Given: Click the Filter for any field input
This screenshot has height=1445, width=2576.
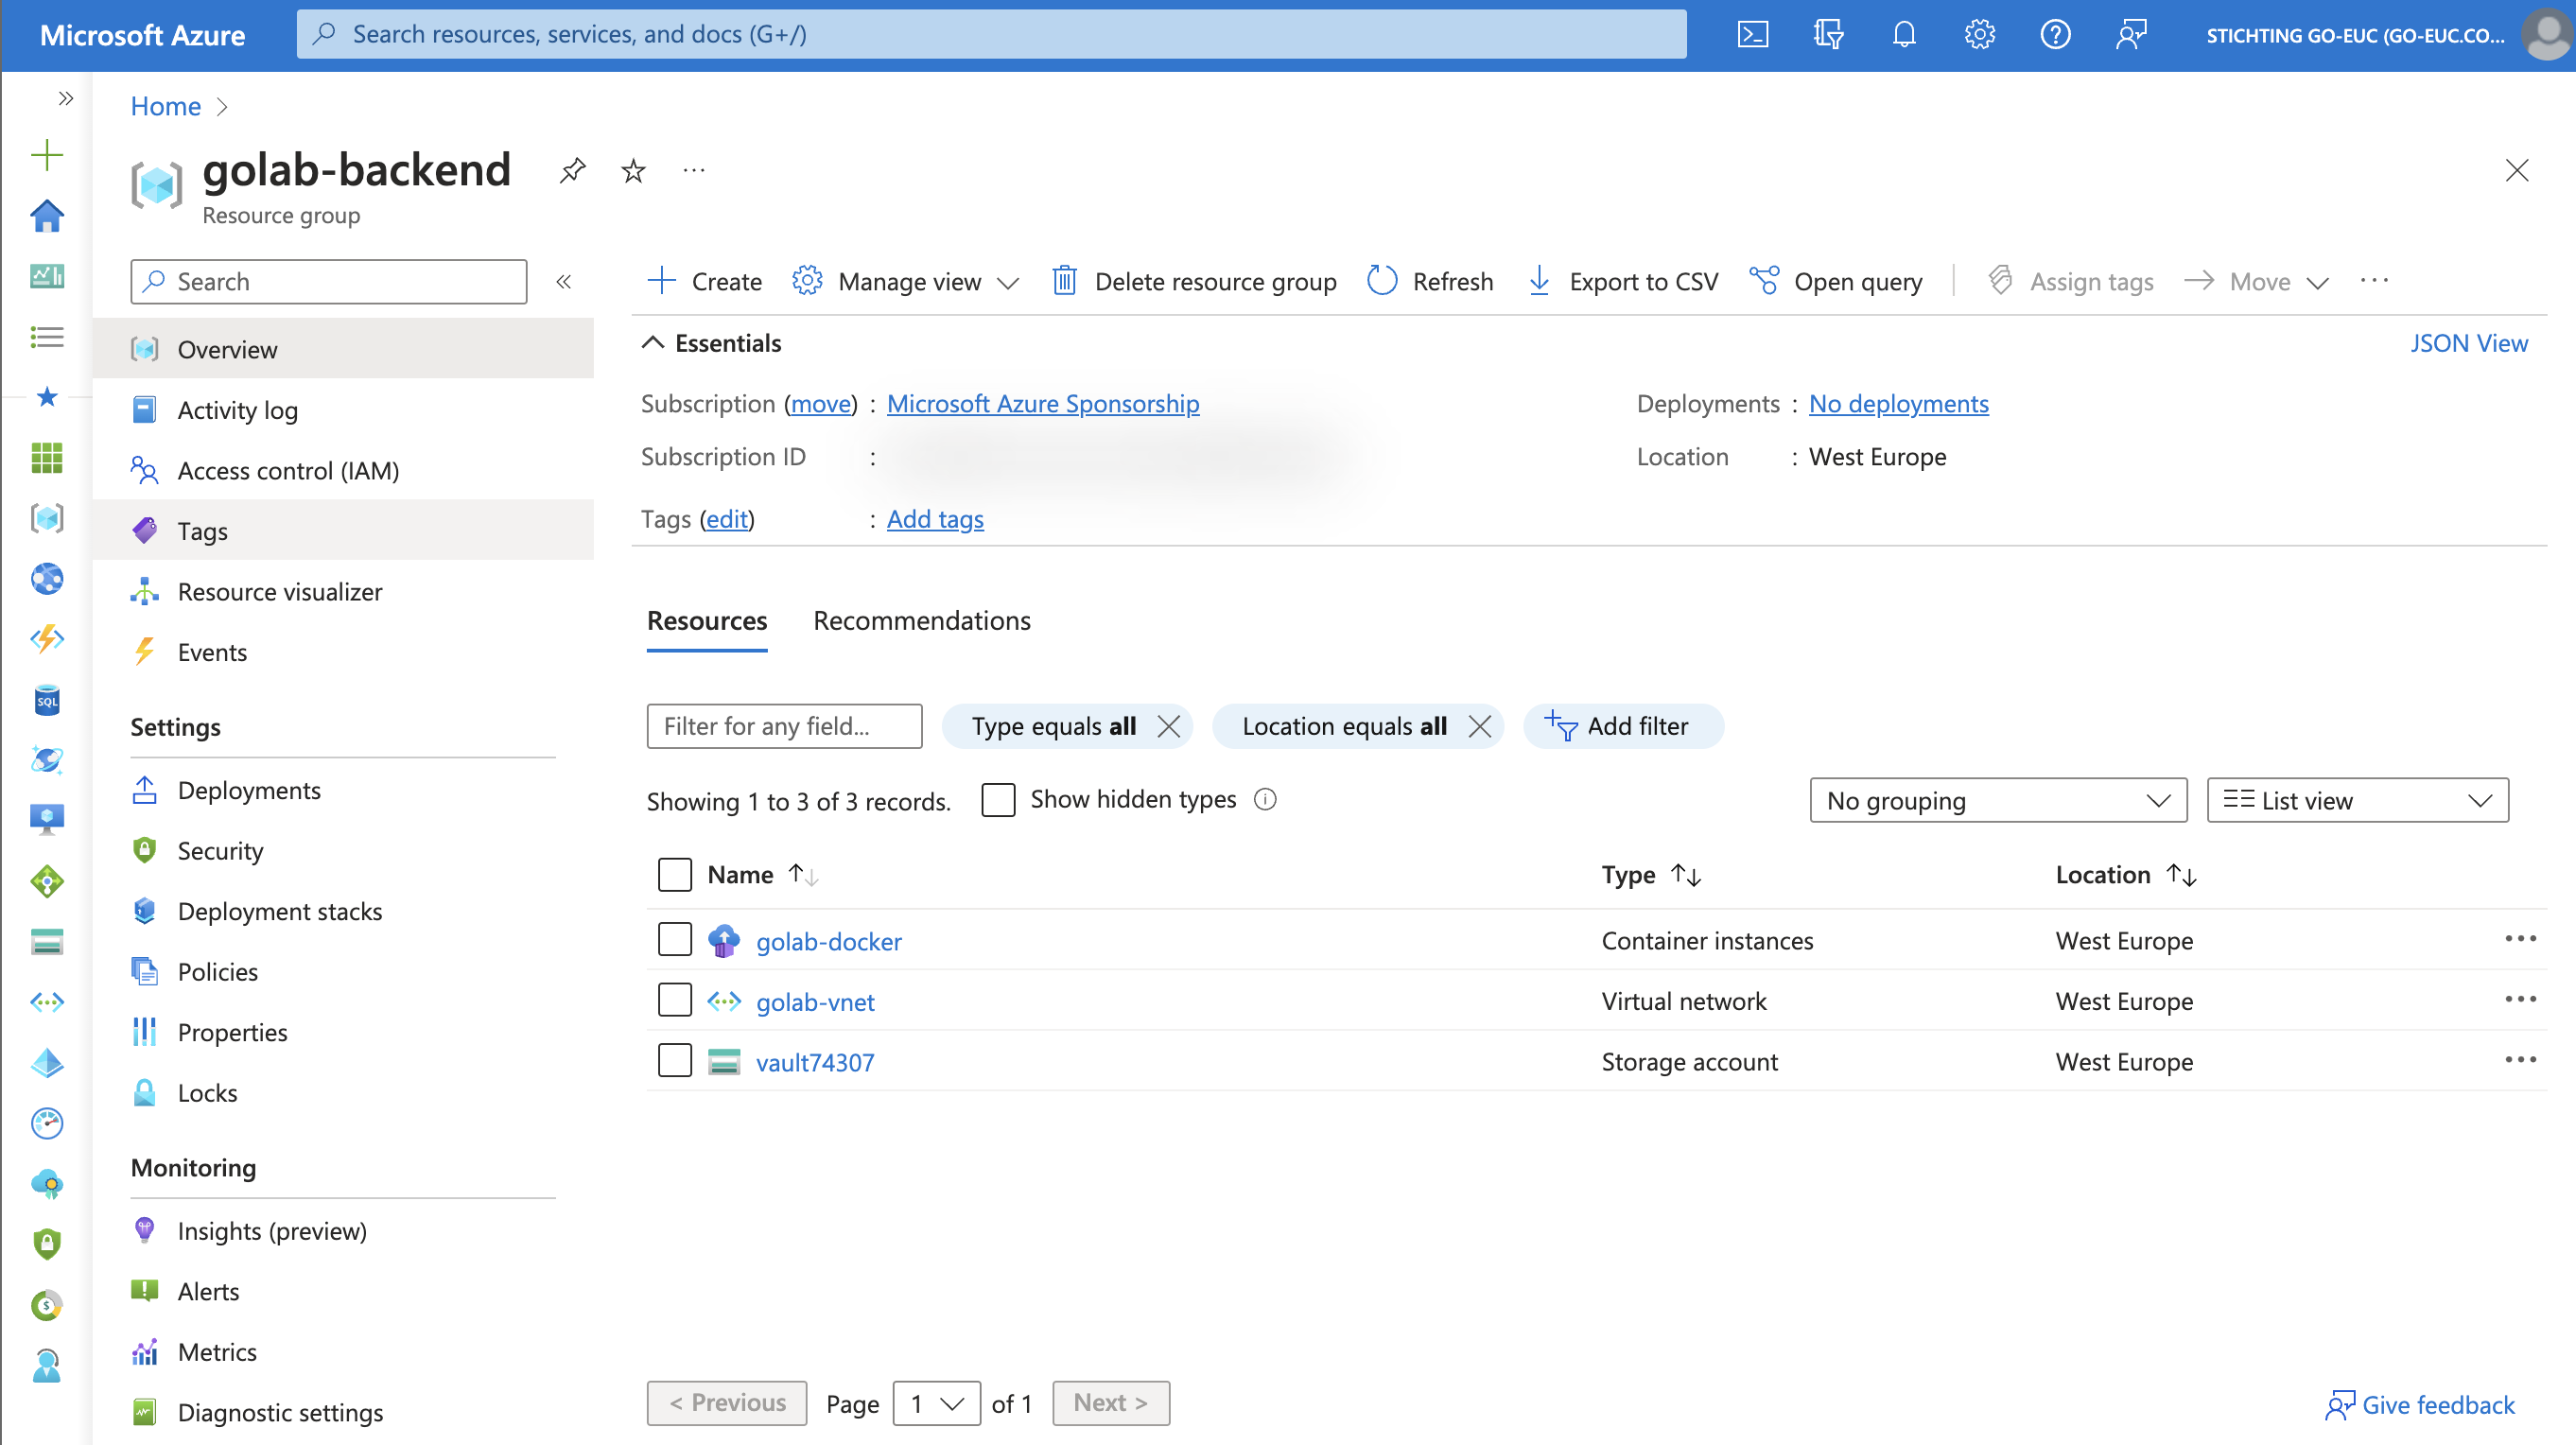Looking at the screenshot, I should 786,725.
